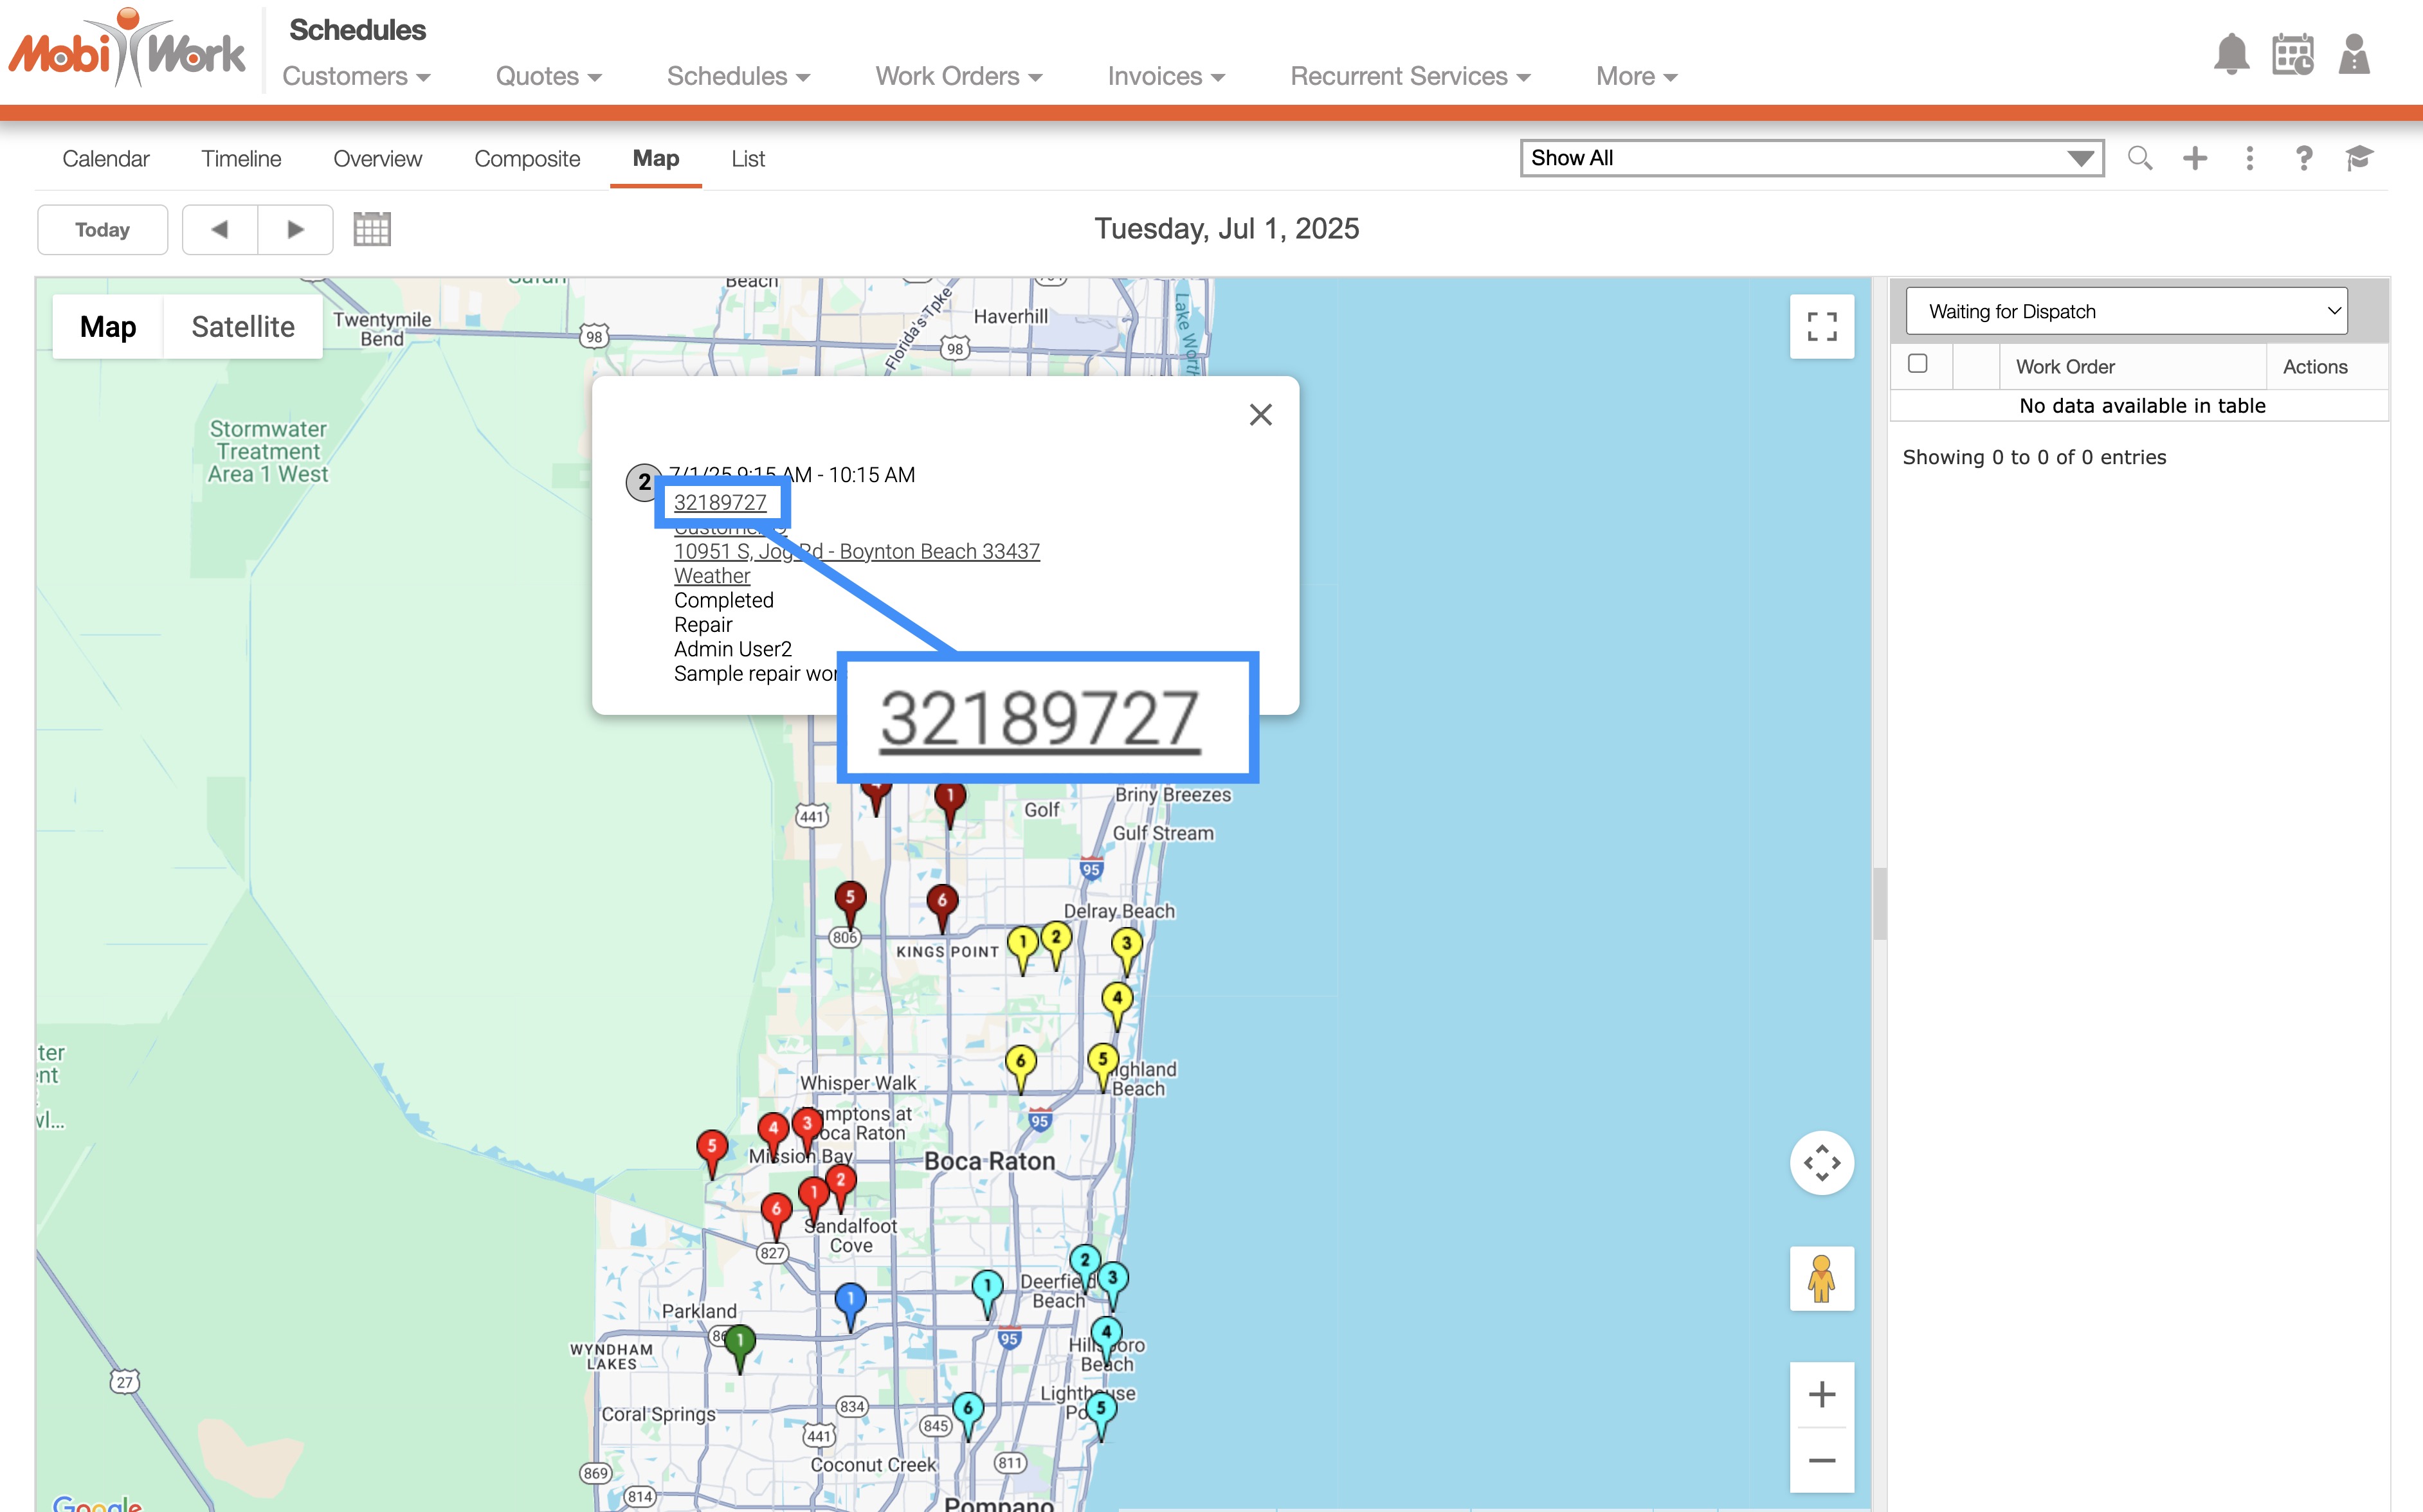Switch to the Timeline tab
This screenshot has height=1512, width=2423.
[241, 159]
